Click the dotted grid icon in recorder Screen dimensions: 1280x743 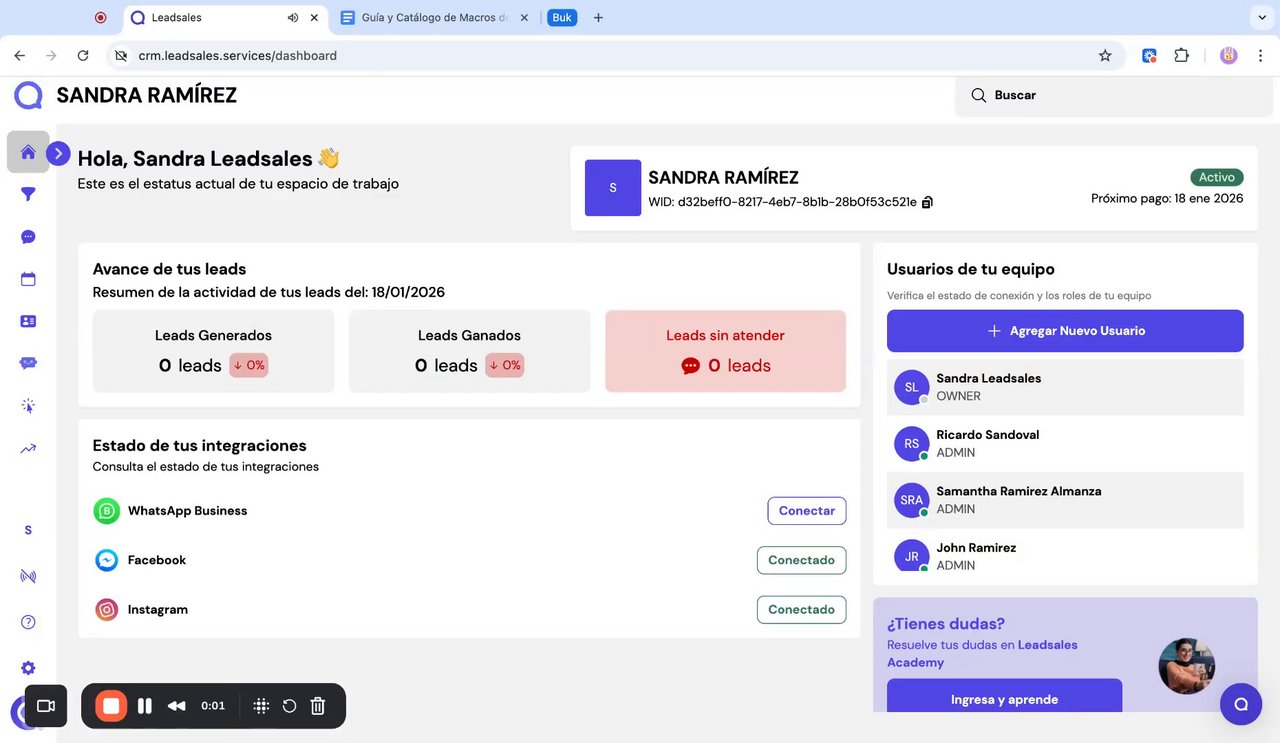261,706
